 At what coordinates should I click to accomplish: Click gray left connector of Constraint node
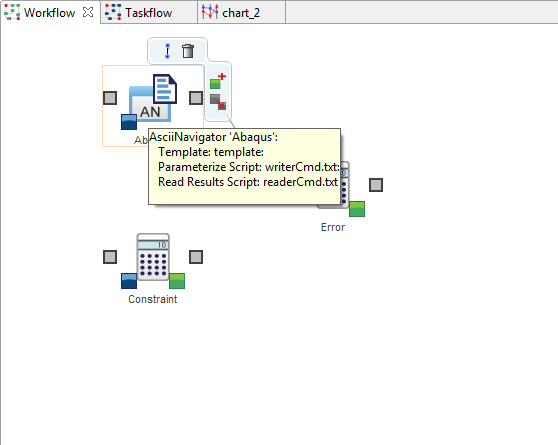(x=110, y=257)
